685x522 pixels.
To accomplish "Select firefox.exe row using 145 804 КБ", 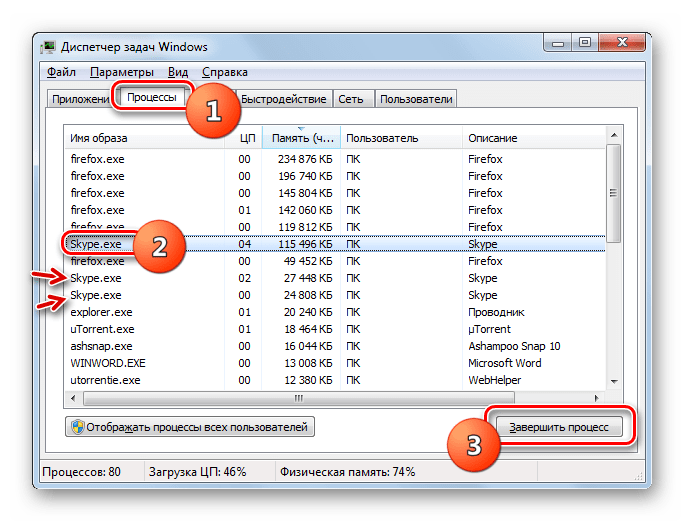I will (335, 193).
